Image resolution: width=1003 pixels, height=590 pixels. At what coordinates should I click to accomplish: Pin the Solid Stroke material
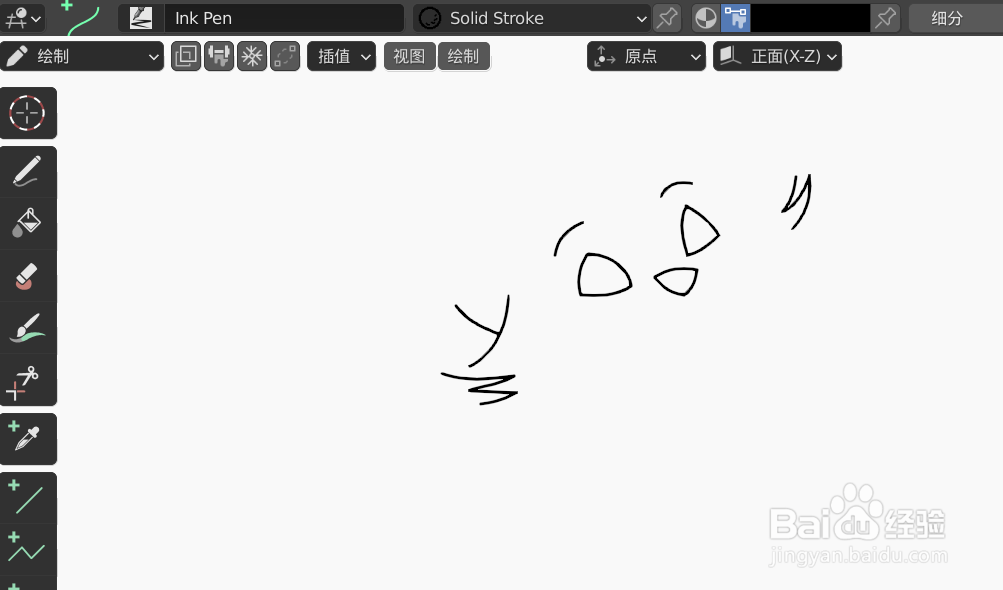[x=667, y=18]
